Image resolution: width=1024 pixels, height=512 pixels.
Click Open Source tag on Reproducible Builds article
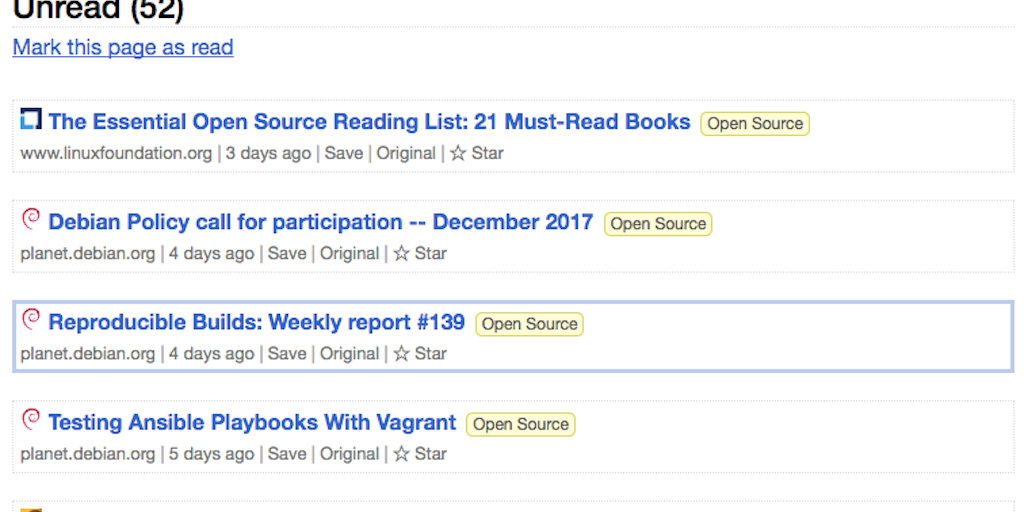[529, 324]
